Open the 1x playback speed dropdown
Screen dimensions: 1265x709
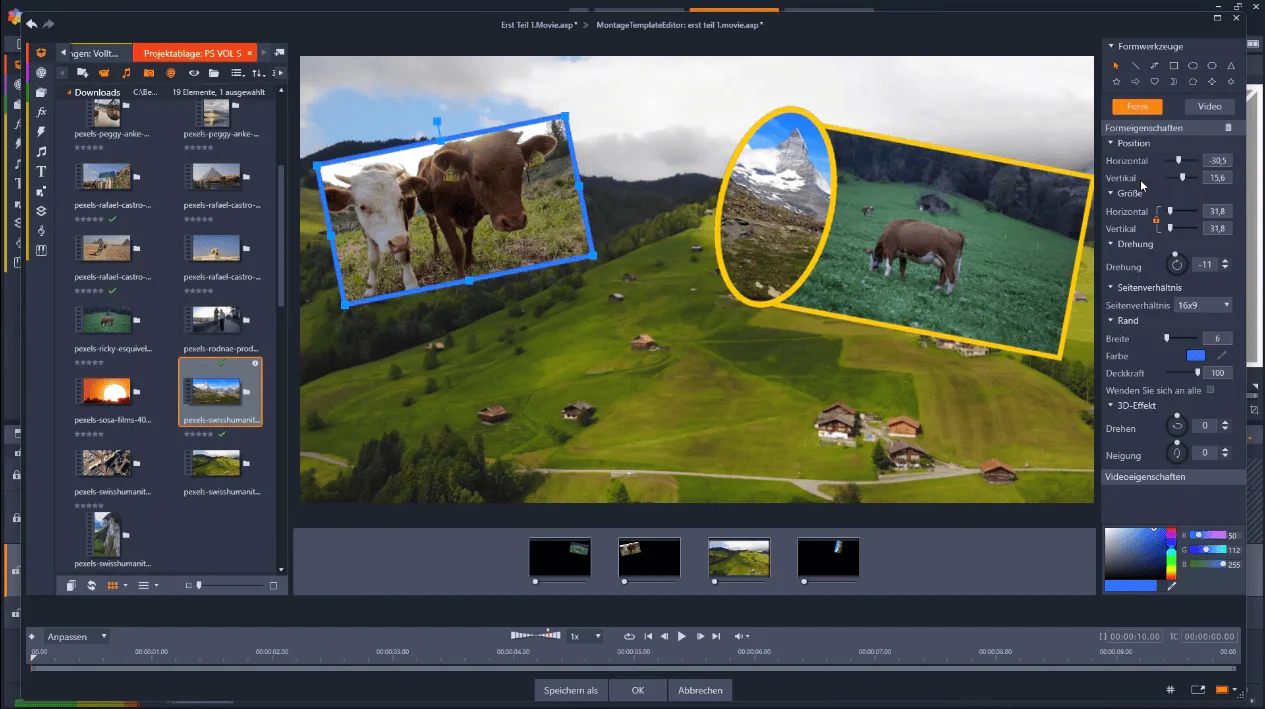click(x=585, y=636)
